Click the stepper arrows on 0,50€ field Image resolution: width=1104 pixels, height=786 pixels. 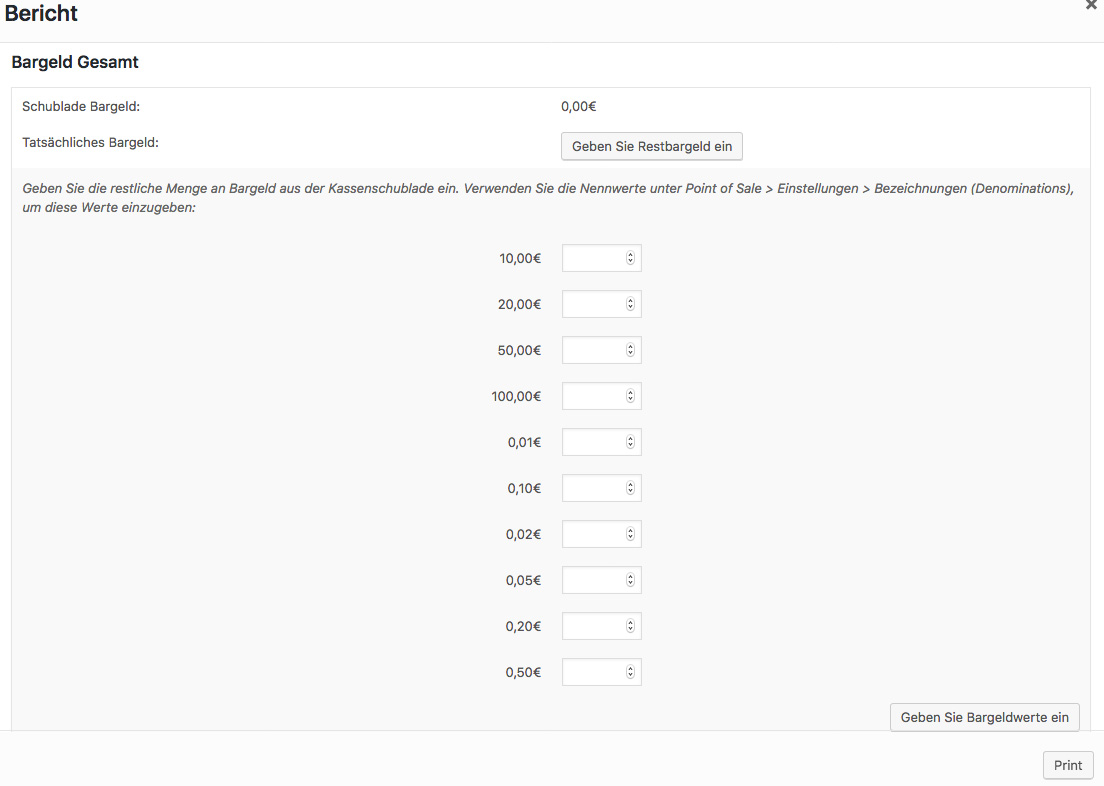(x=630, y=672)
